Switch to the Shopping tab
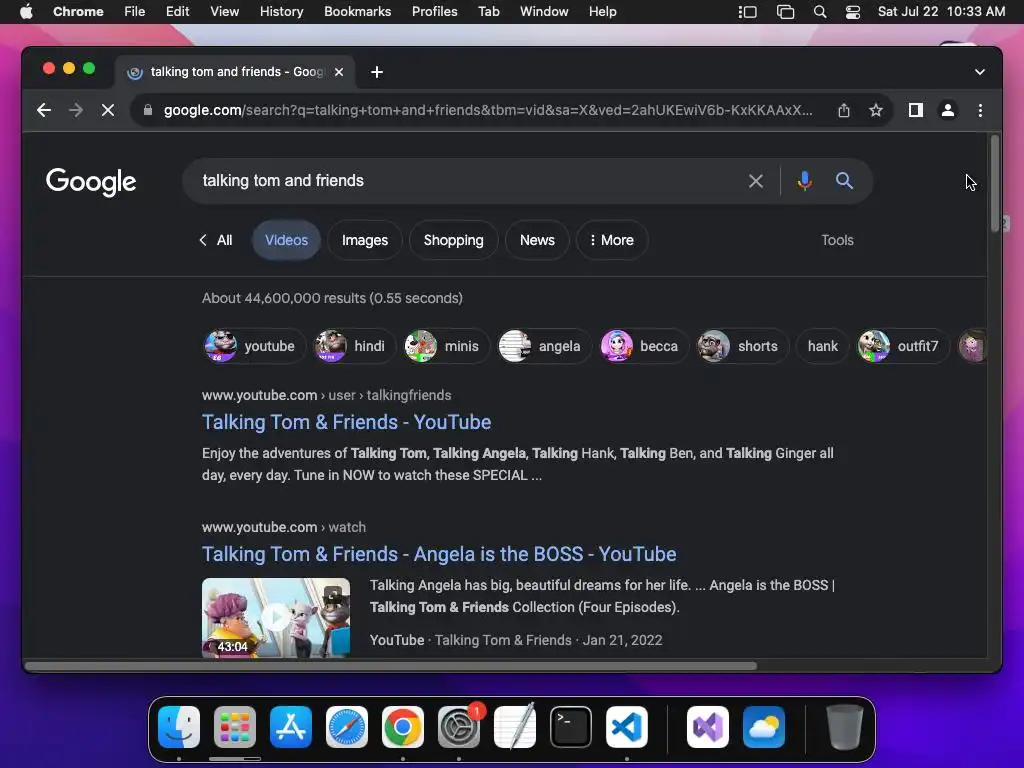Viewport: 1024px width, 768px height. [453, 240]
